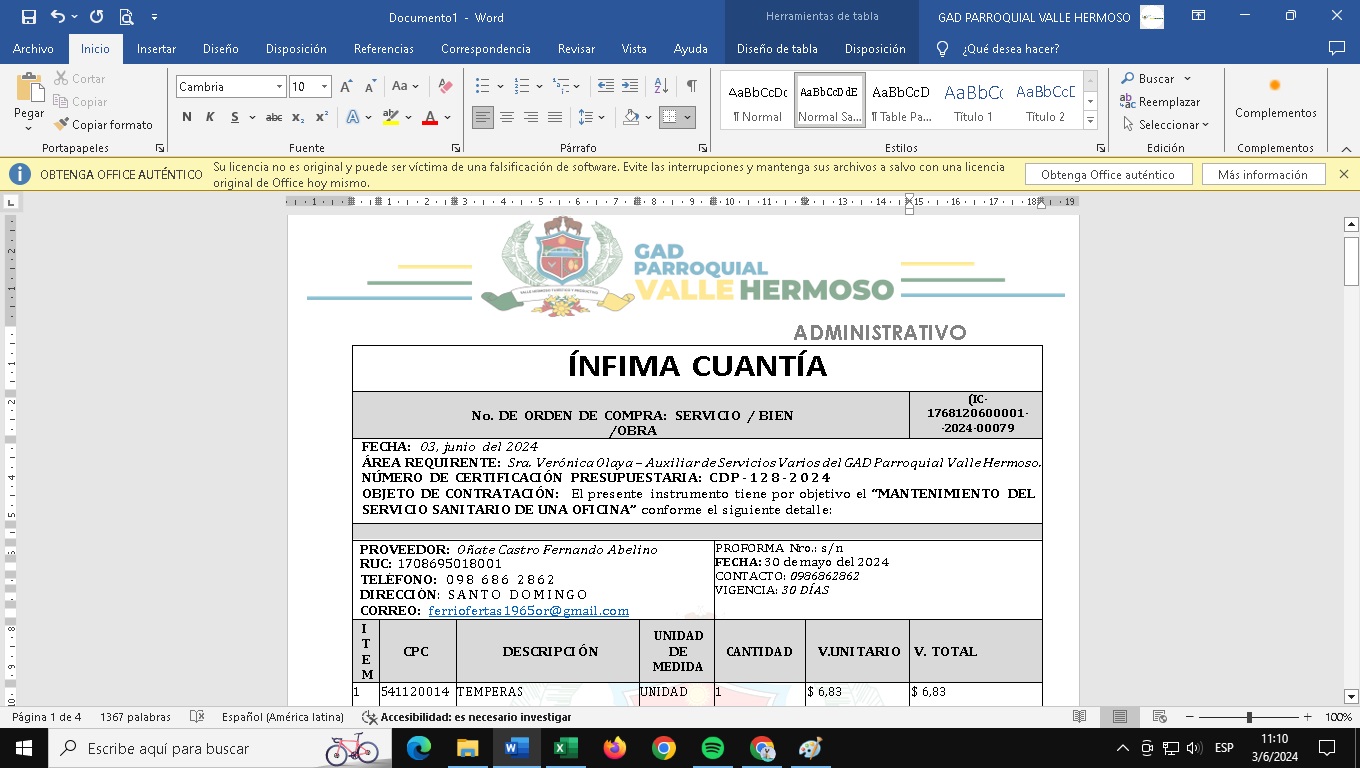
Task: Open Spotify from the taskbar
Action: click(x=713, y=748)
